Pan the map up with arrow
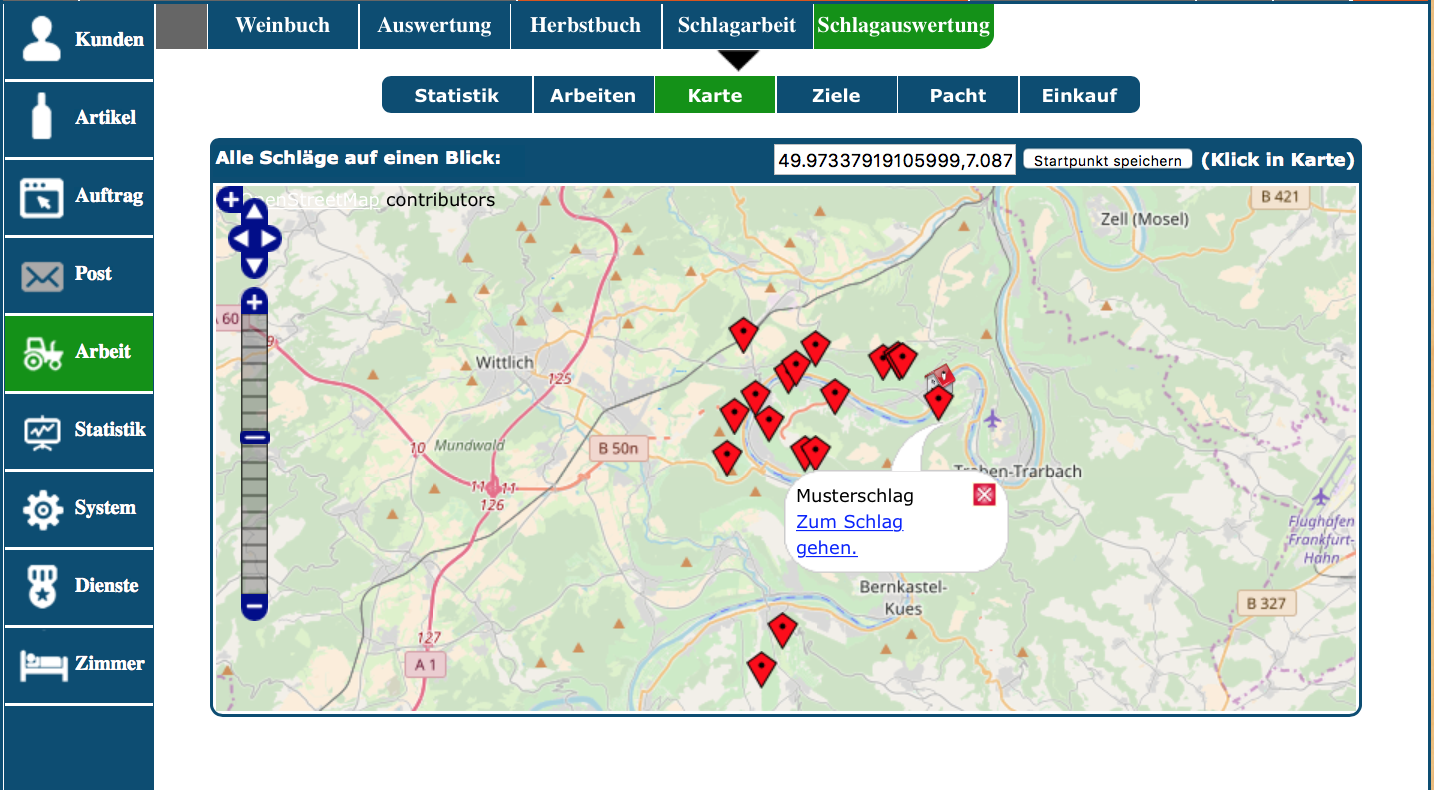1434x790 pixels. coord(255,211)
